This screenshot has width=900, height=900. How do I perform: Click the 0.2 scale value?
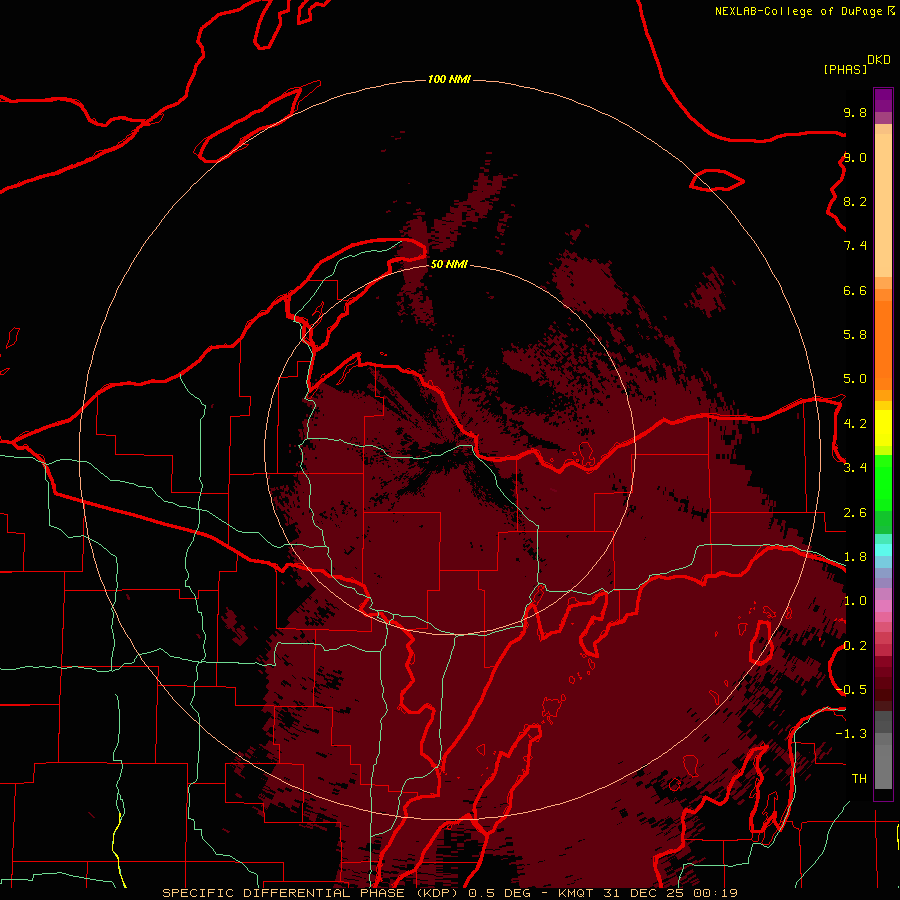pos(855,646)
